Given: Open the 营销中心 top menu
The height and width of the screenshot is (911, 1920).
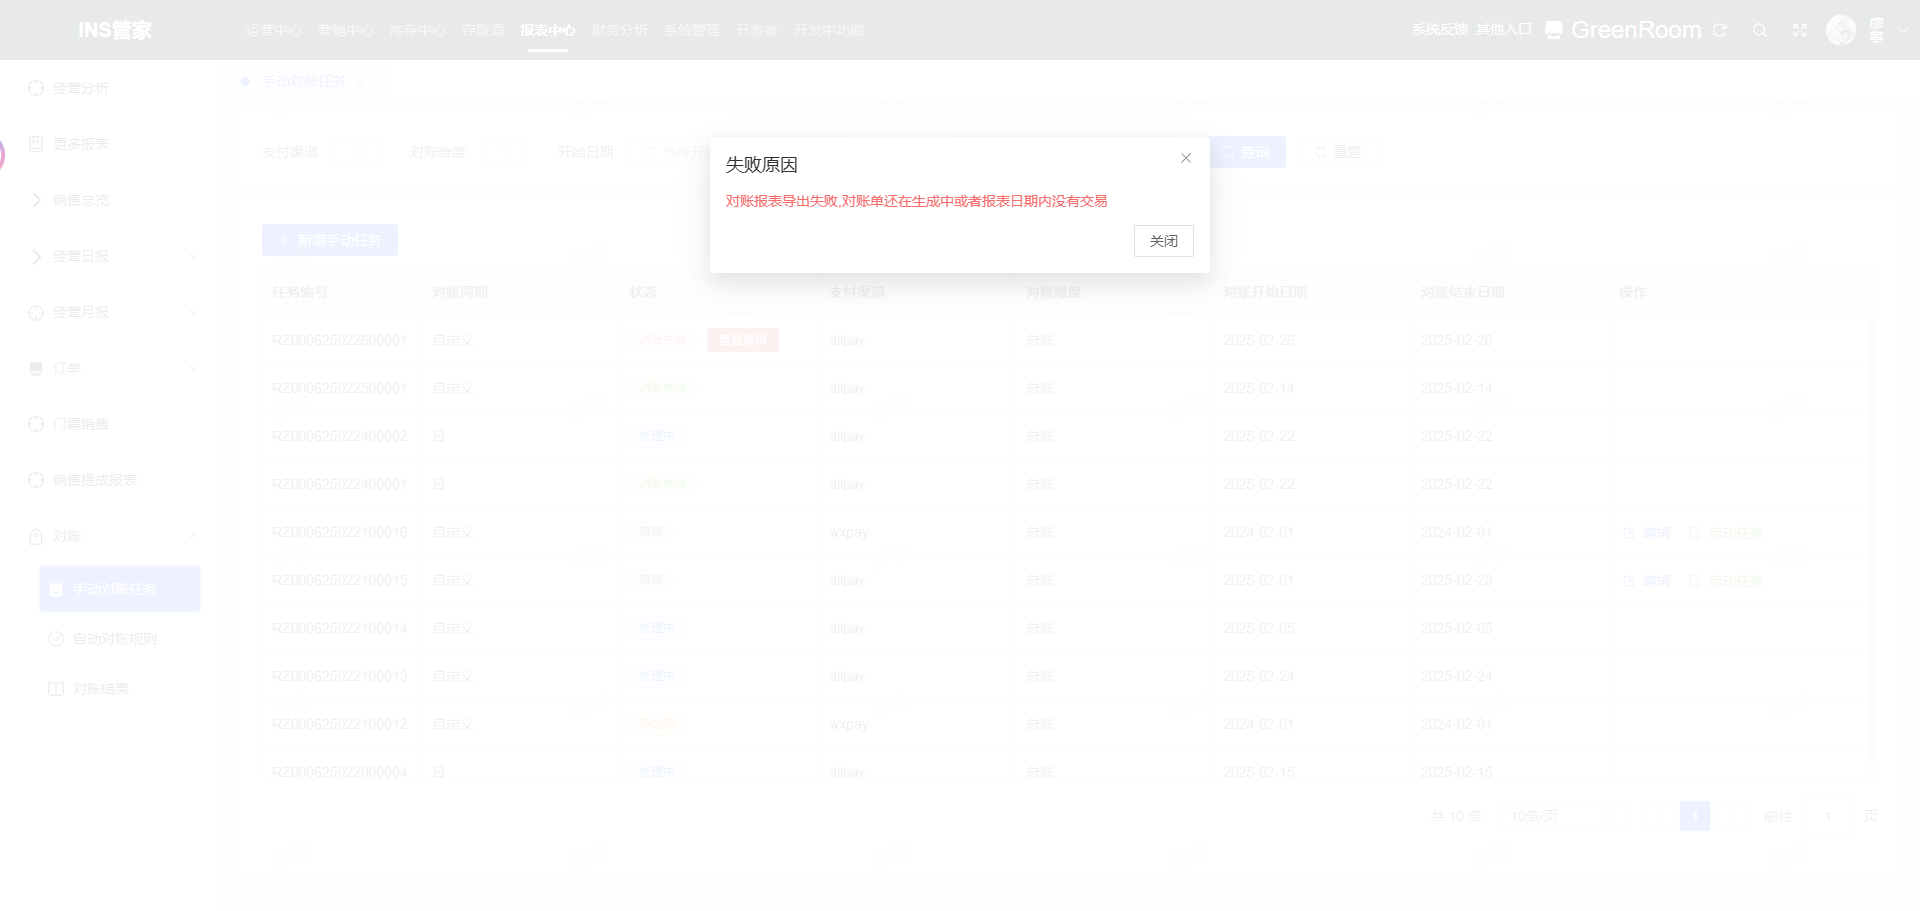Looking at the screenshot, I should coord(346,30).
